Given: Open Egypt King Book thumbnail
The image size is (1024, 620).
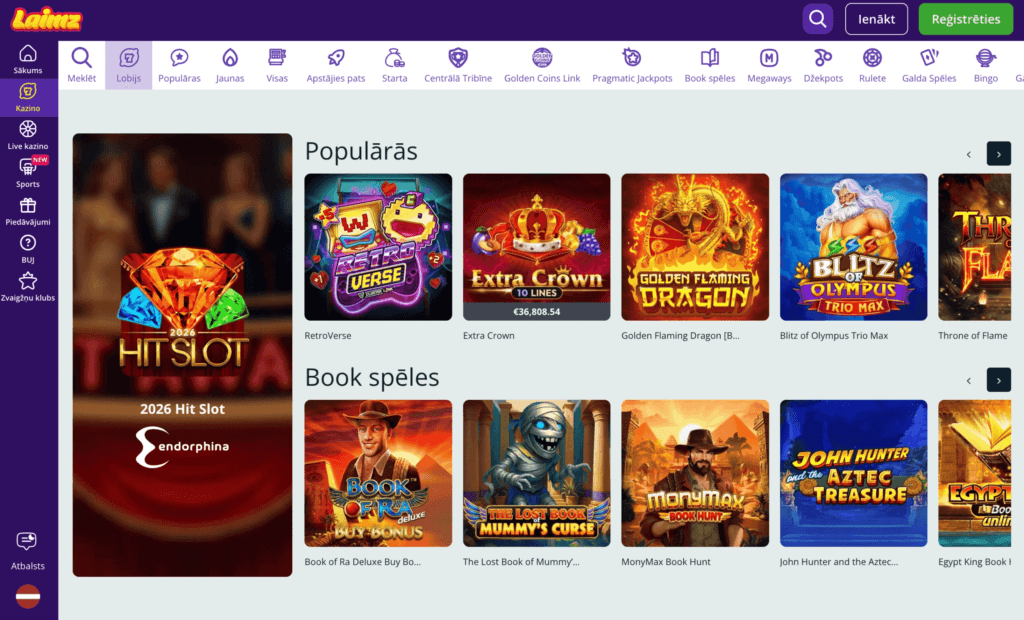Looking at the screenshot, I should [974, 473].
